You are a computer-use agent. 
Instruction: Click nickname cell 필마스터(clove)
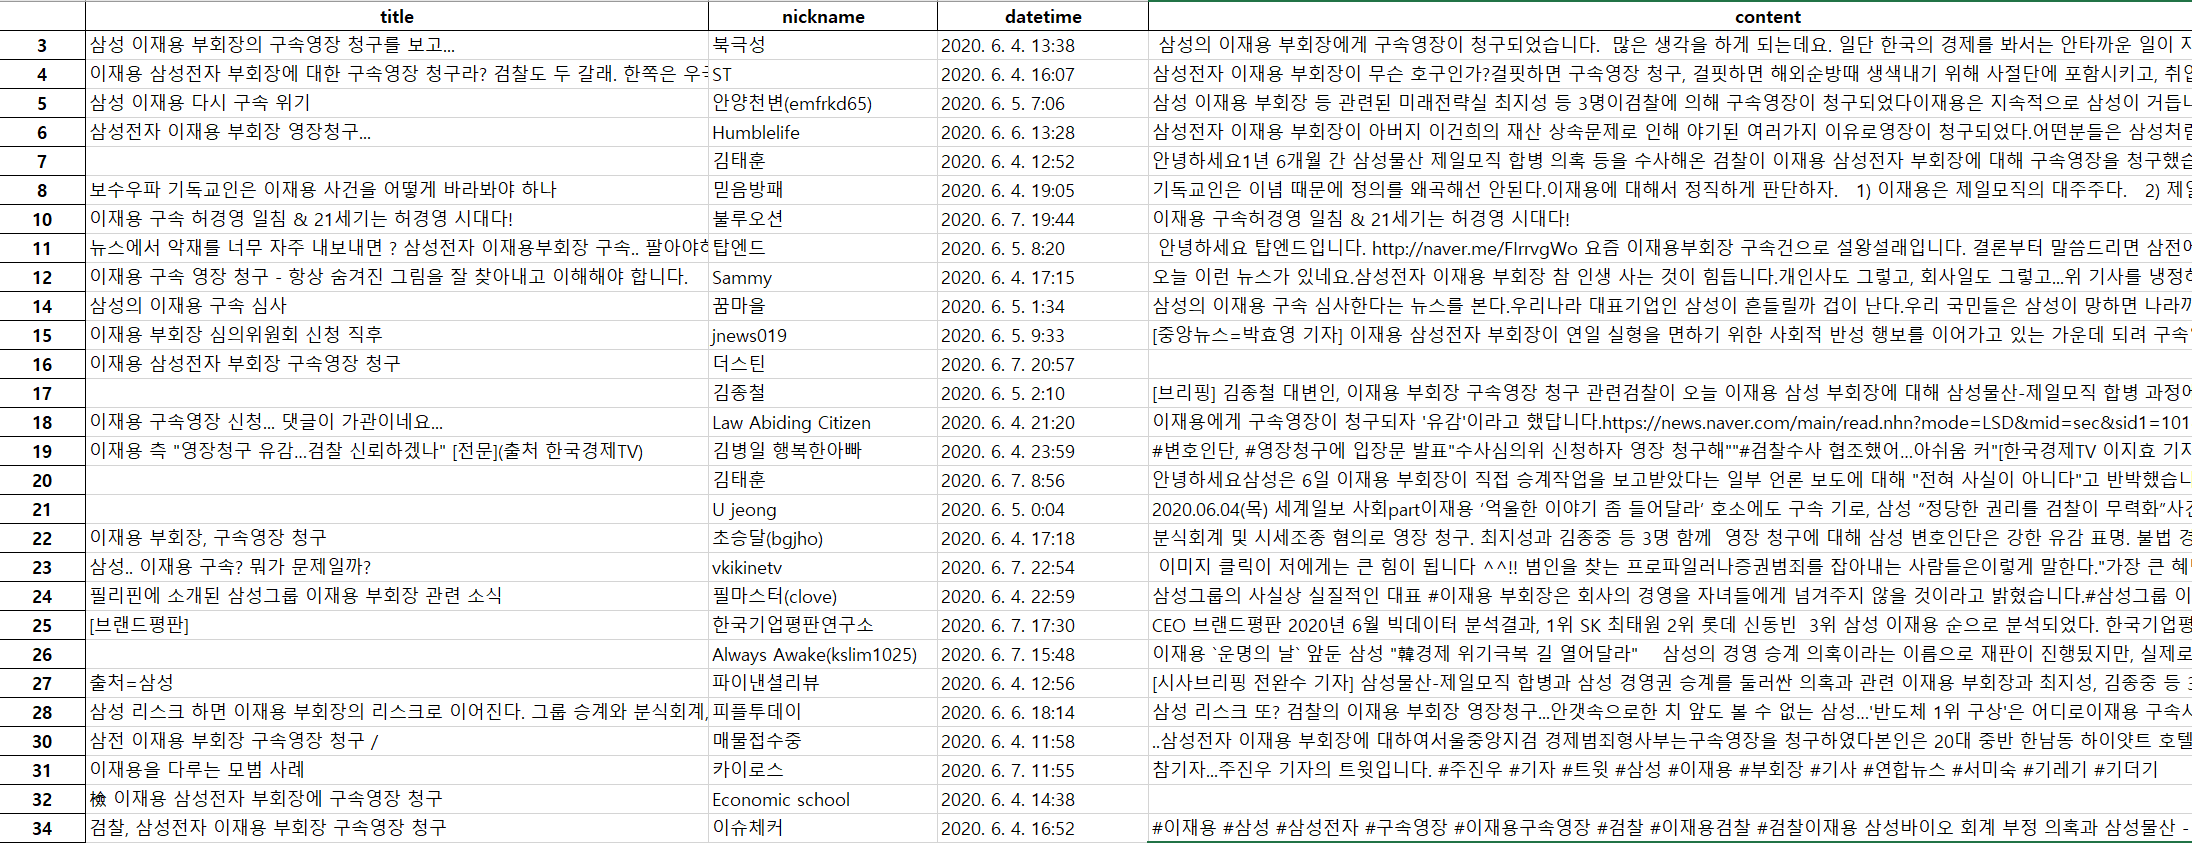823,596
